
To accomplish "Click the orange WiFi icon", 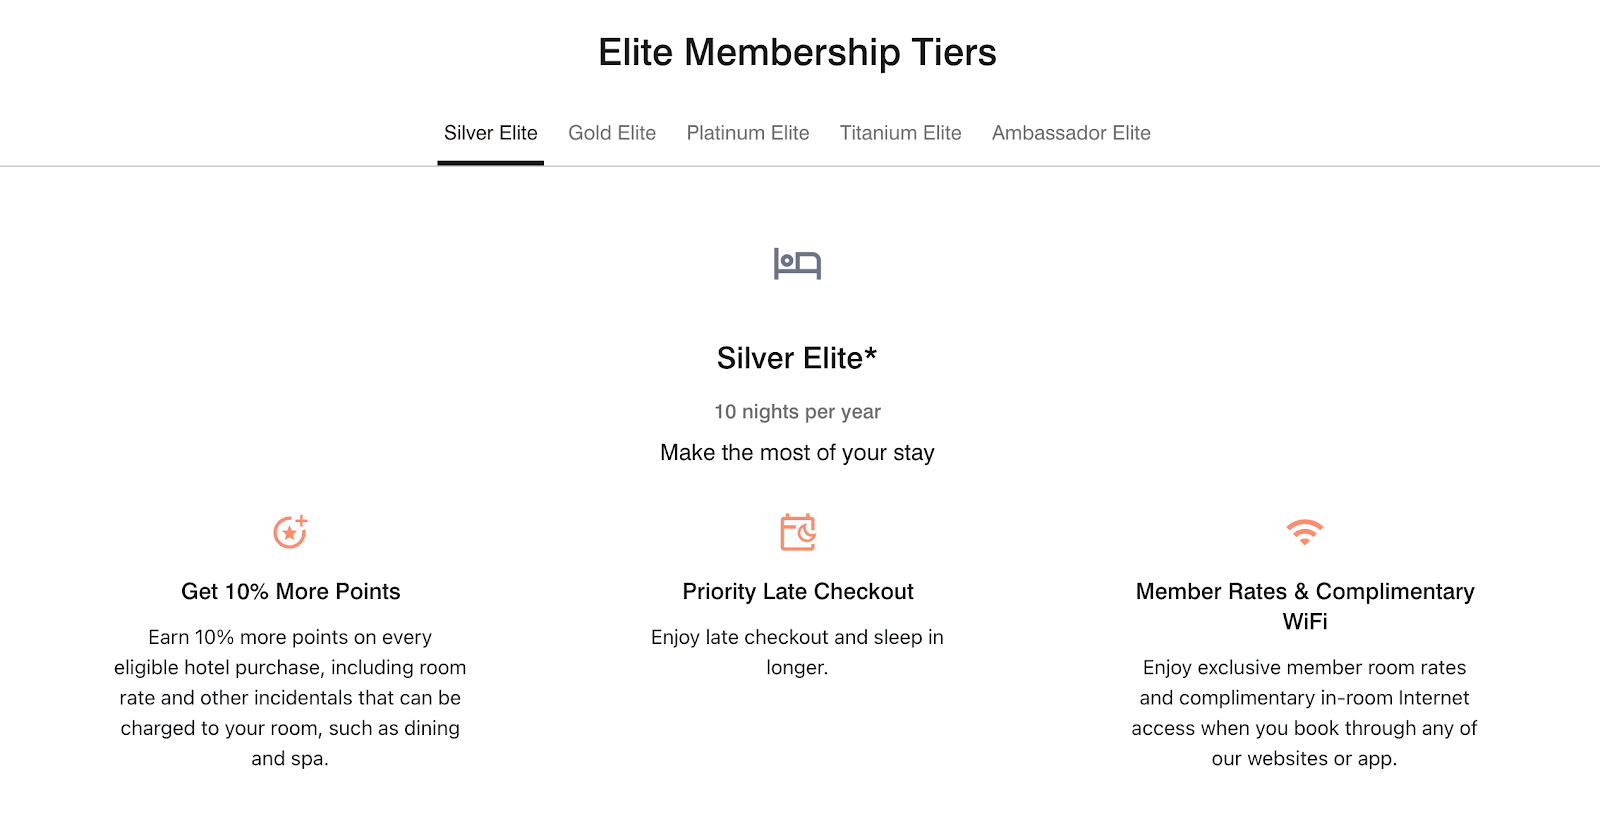I will coord(1305,532).
